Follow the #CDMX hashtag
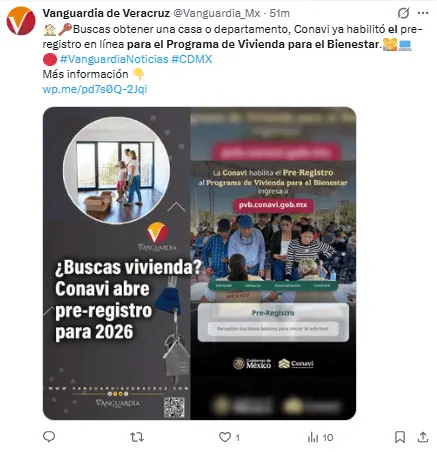 (x=192, y=59)
